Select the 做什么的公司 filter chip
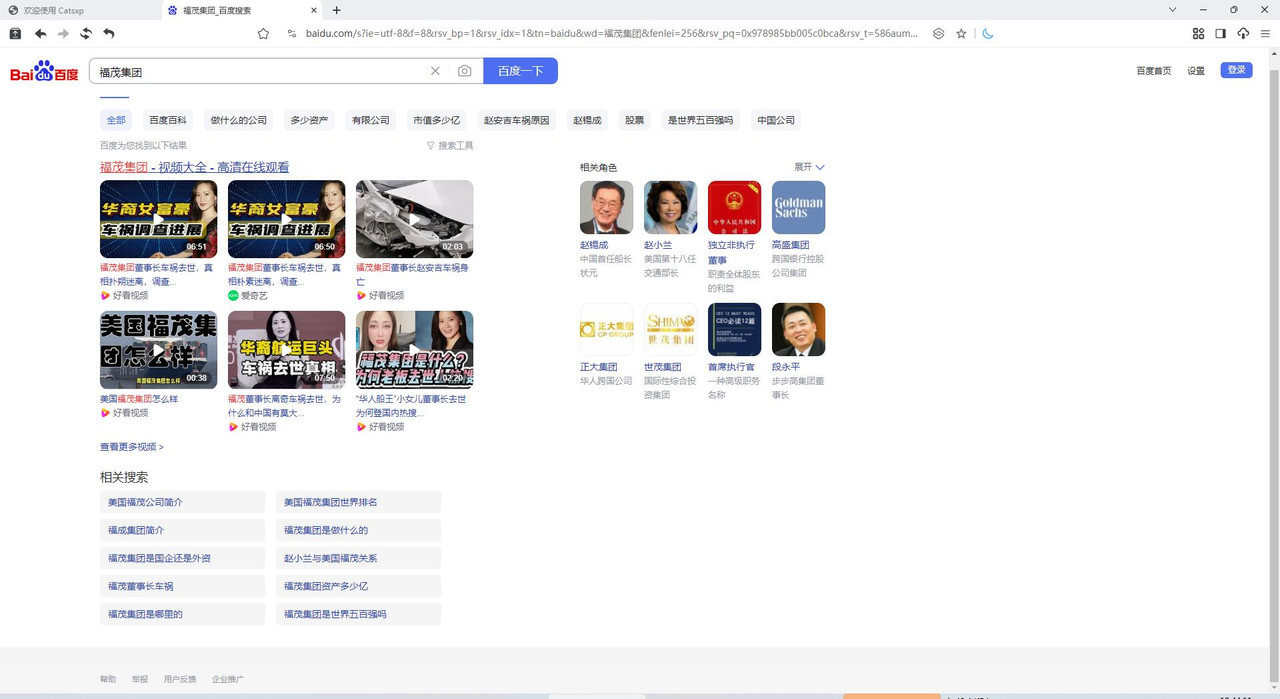Image resolution: width=1280 pixels, height=699 pixels. point(239,120)
